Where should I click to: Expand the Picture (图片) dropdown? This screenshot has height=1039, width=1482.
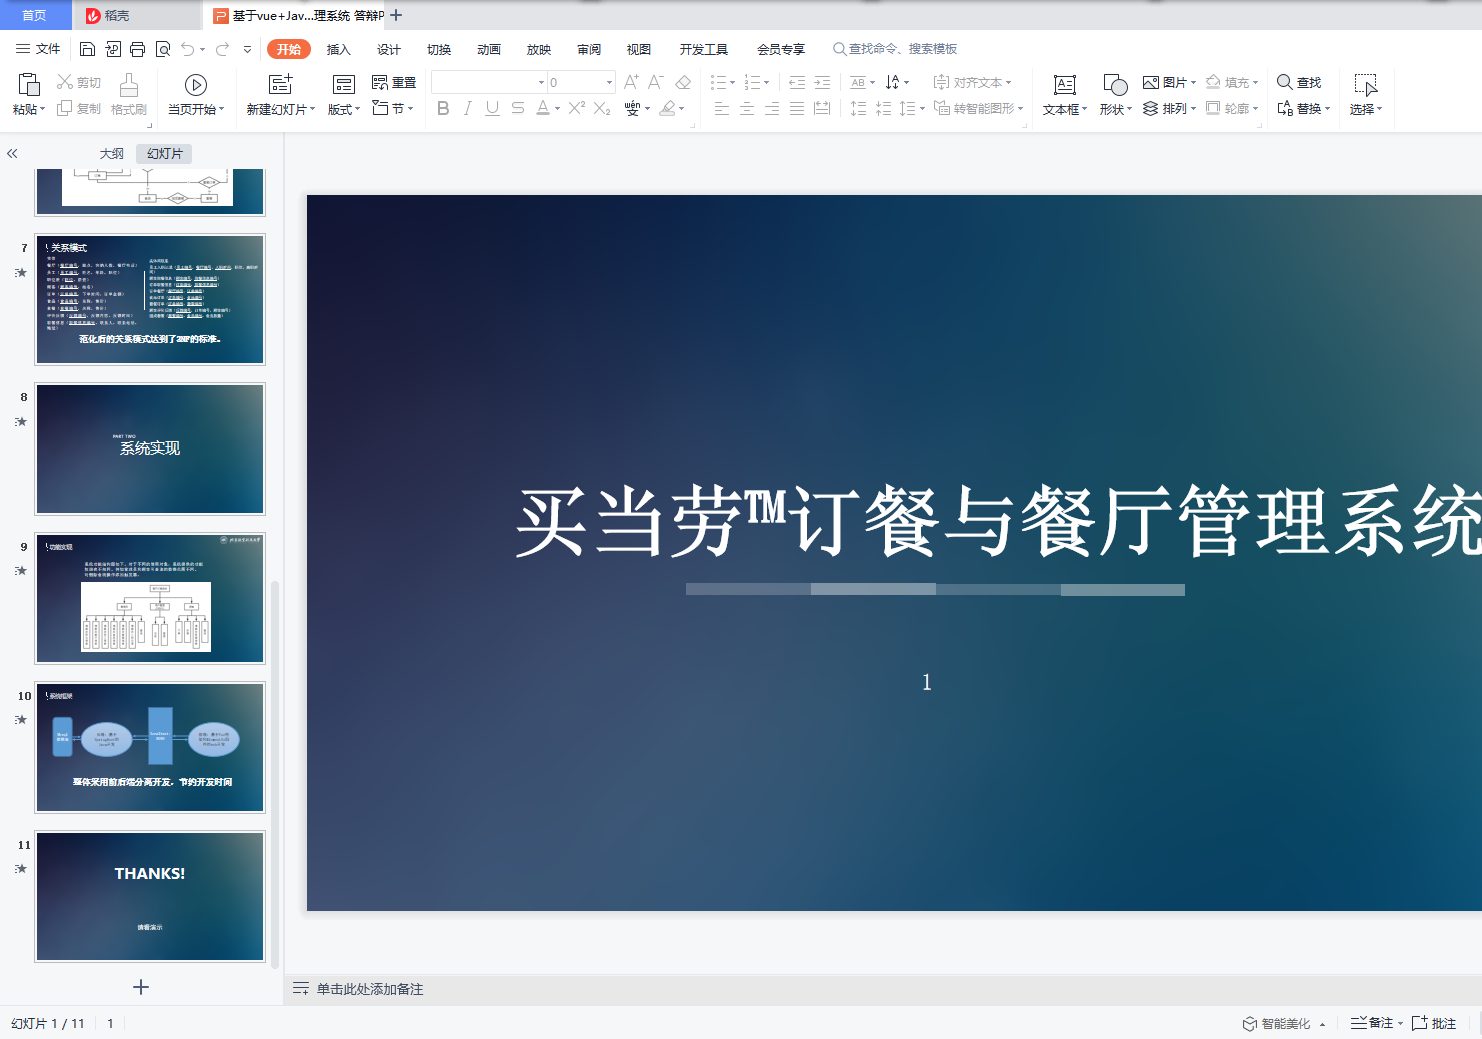click(1193, 83)
